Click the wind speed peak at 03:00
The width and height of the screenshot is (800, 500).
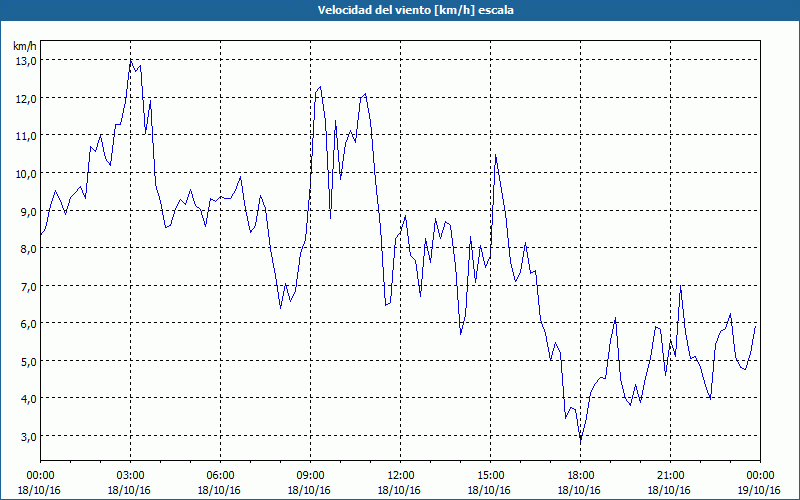coord(131,61)
